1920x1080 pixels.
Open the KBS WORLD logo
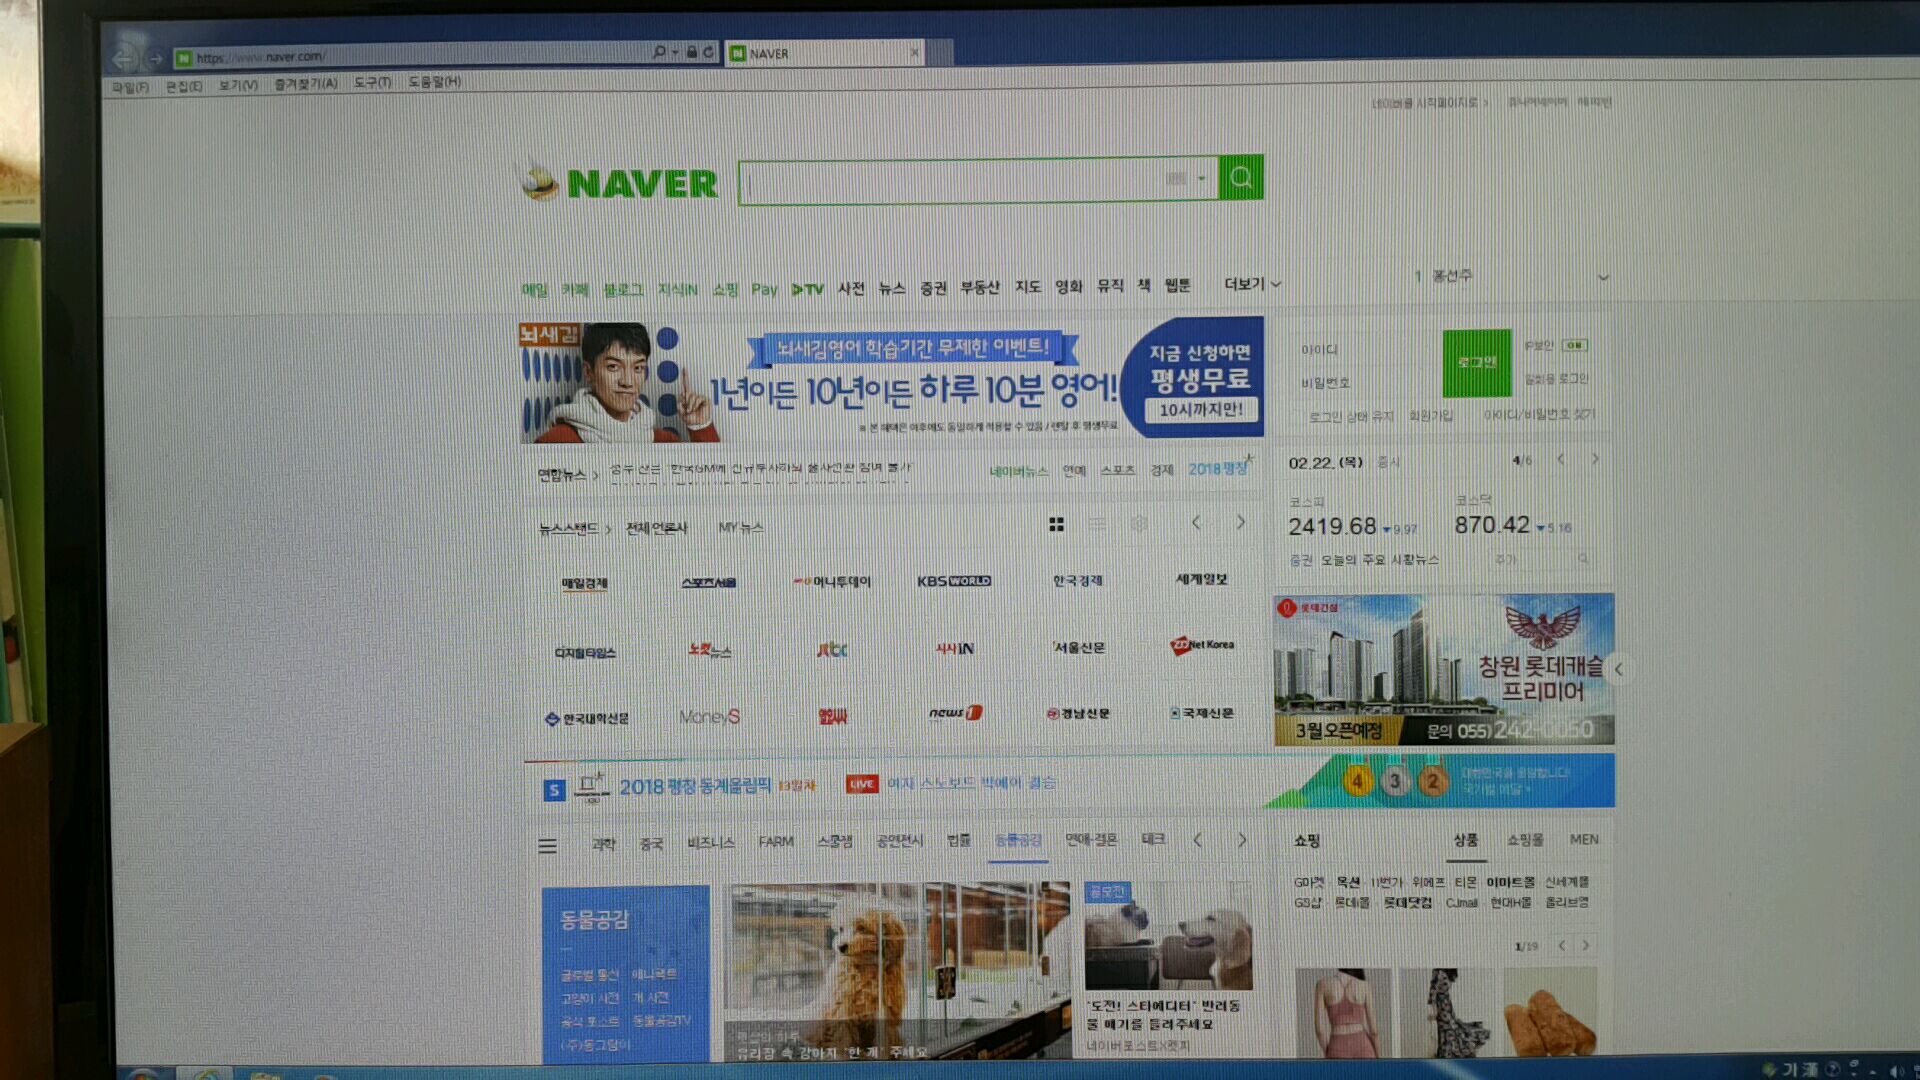click(954, 581)
